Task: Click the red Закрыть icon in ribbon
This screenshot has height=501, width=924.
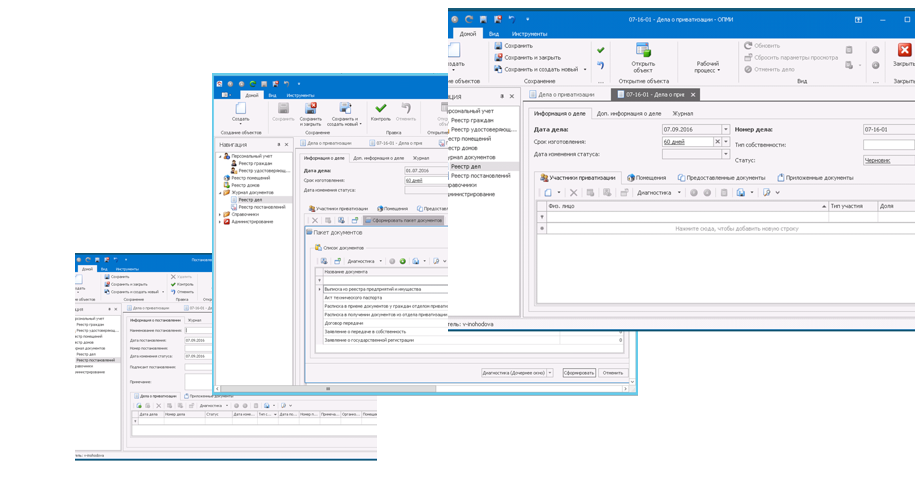Action: 904,50
